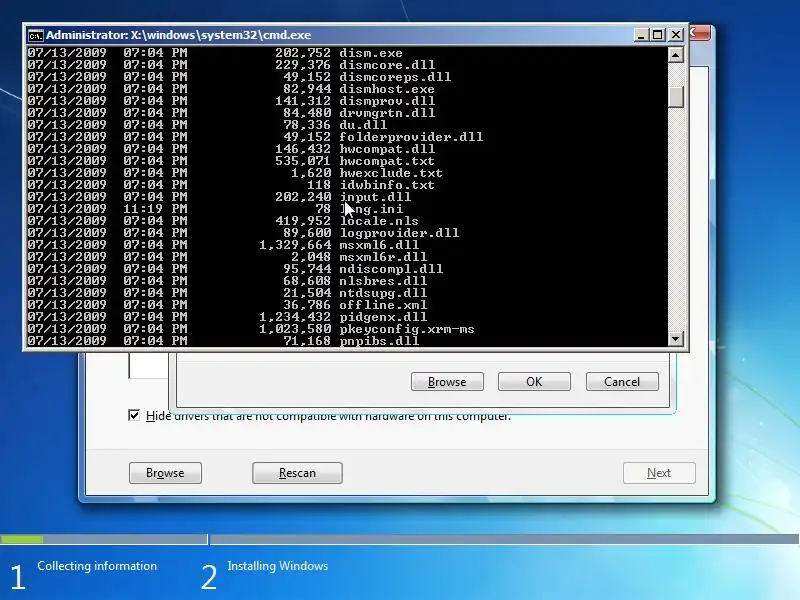Click Rescan in the Load Driver window

click(x=297, y=473)
